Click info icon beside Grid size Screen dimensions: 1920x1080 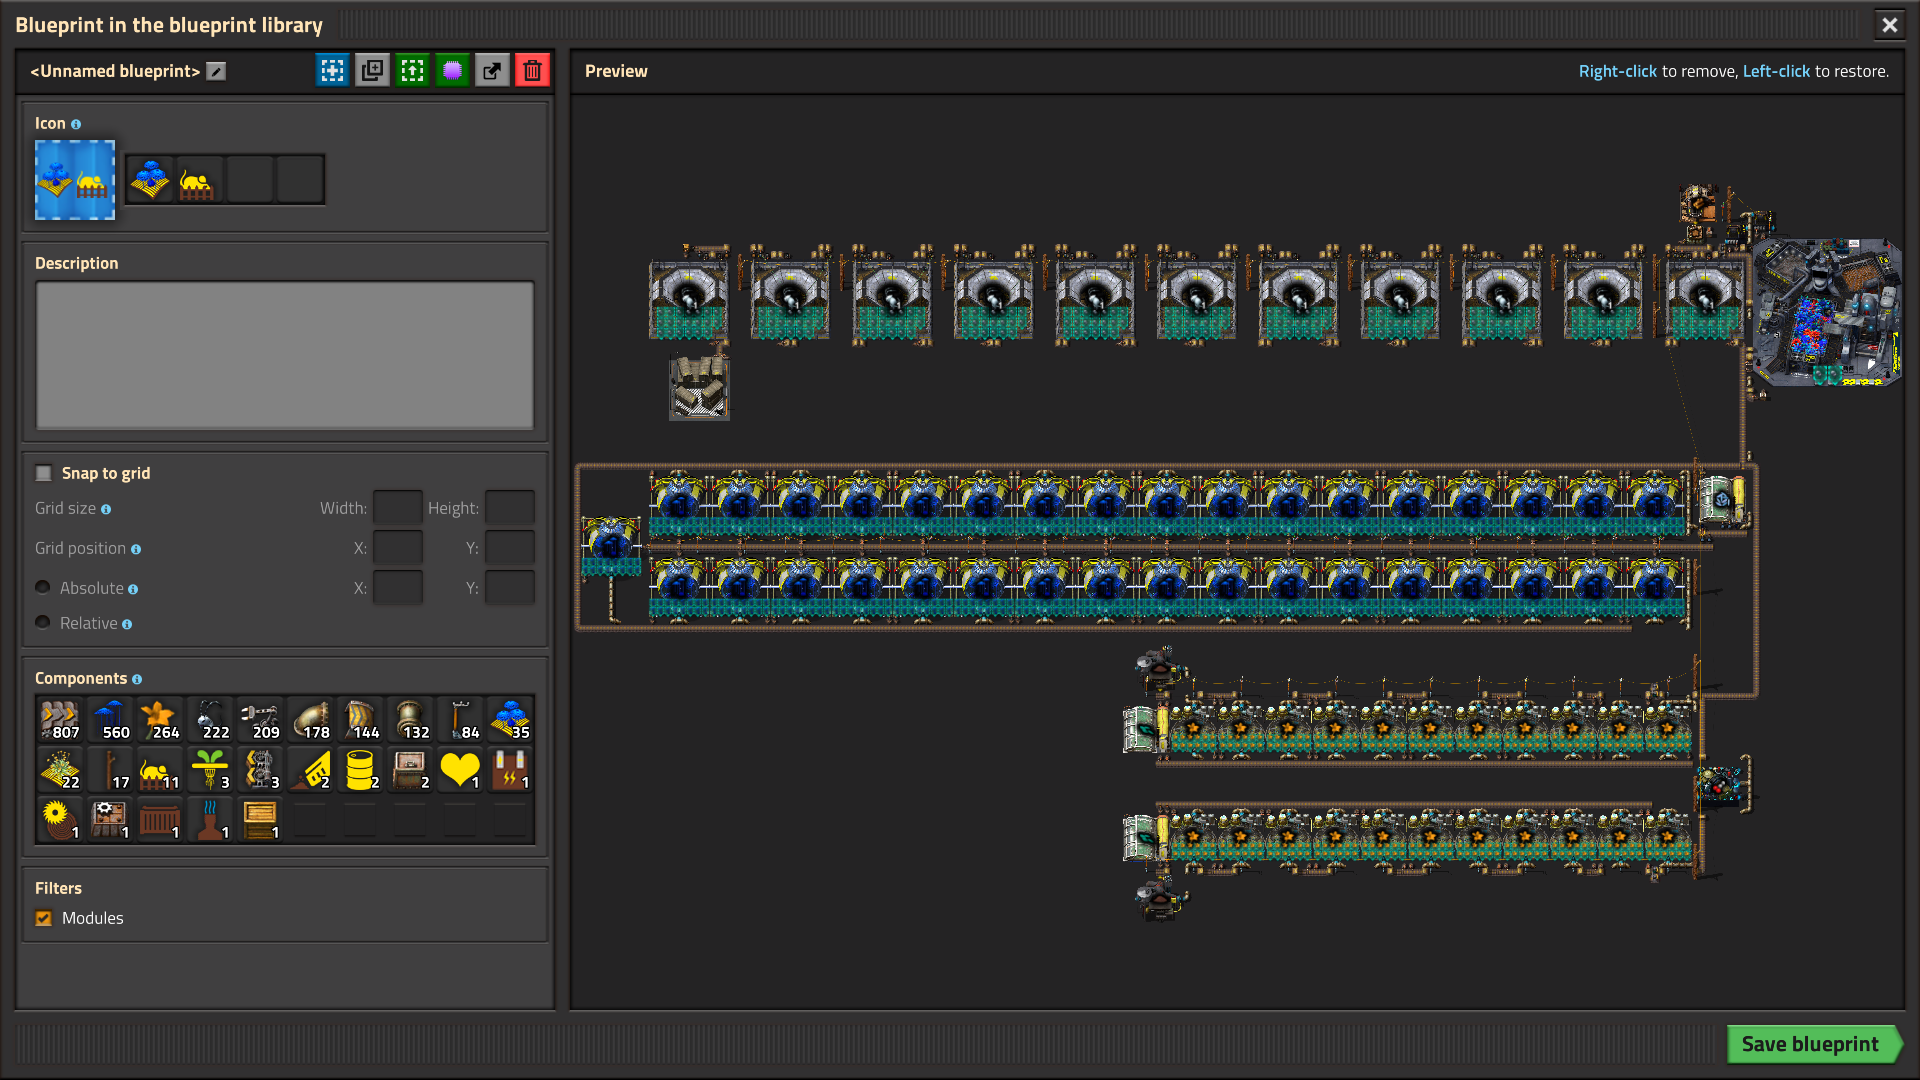point(106,509)
